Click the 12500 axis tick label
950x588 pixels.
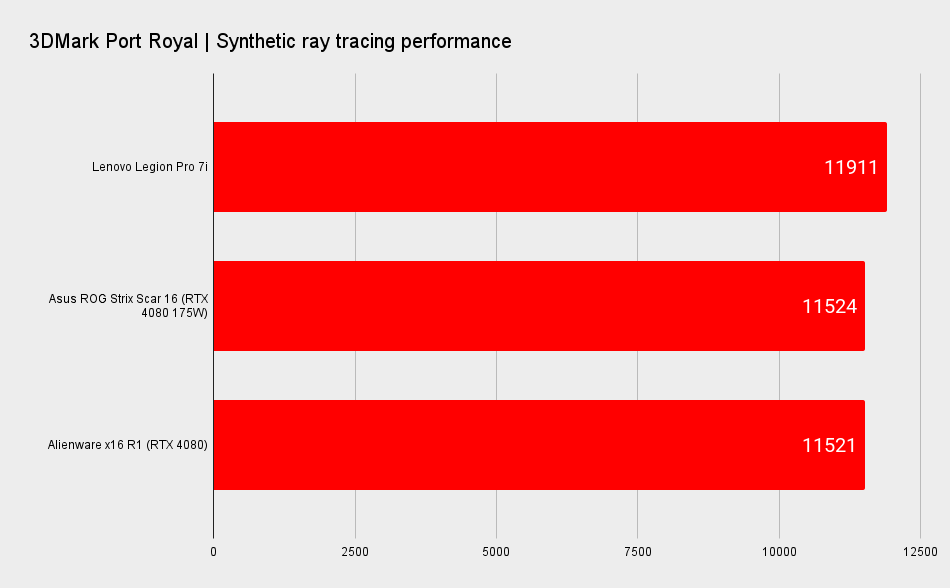tap(920, 552)
